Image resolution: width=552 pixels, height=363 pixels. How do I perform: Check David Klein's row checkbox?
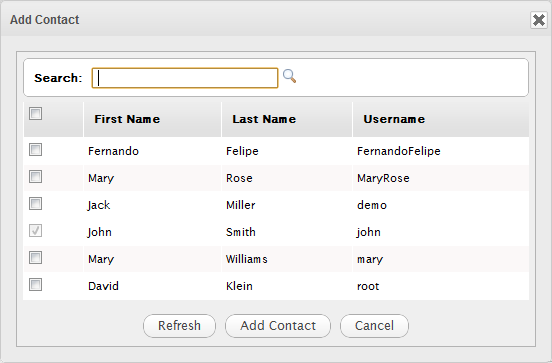pos(36,284)
